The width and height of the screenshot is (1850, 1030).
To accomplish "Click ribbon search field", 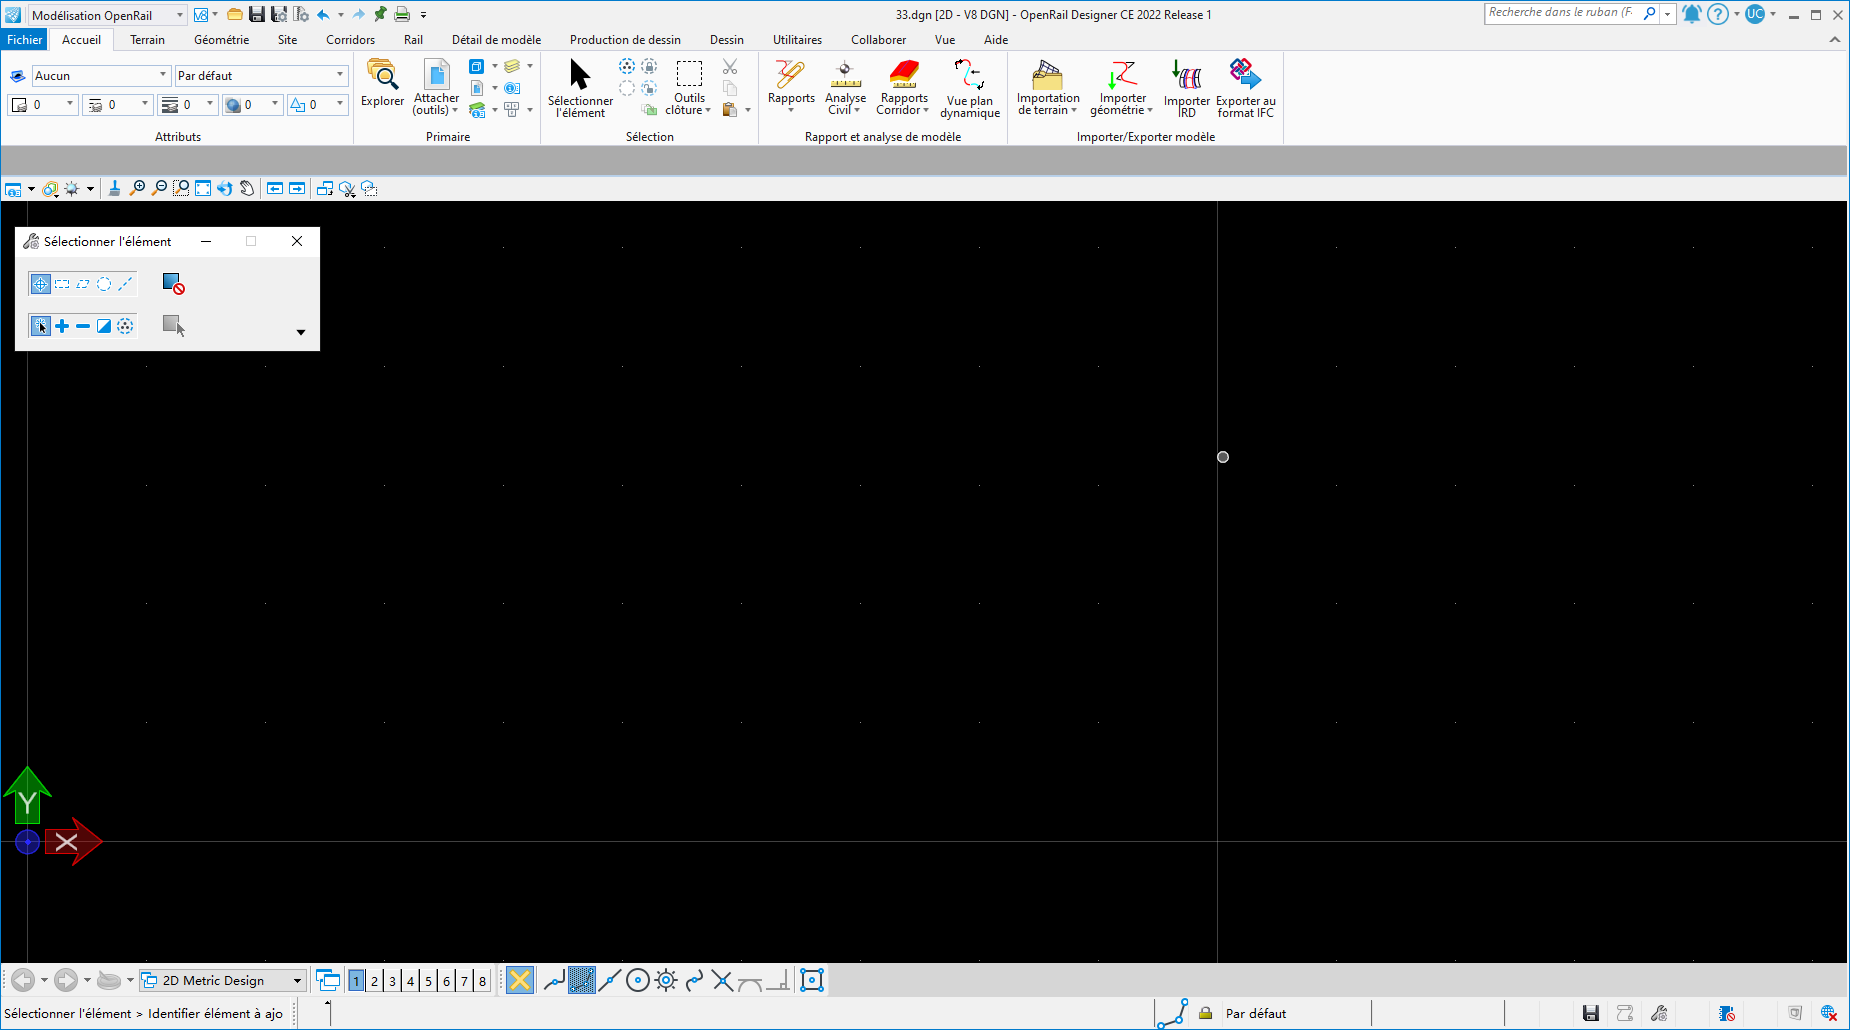I will 1561,13.
